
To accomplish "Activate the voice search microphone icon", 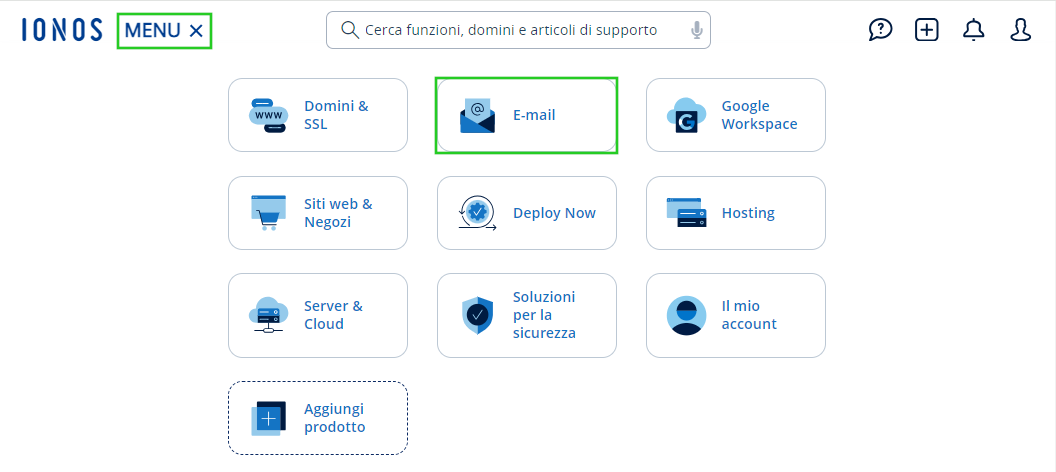I will (697, 30).
